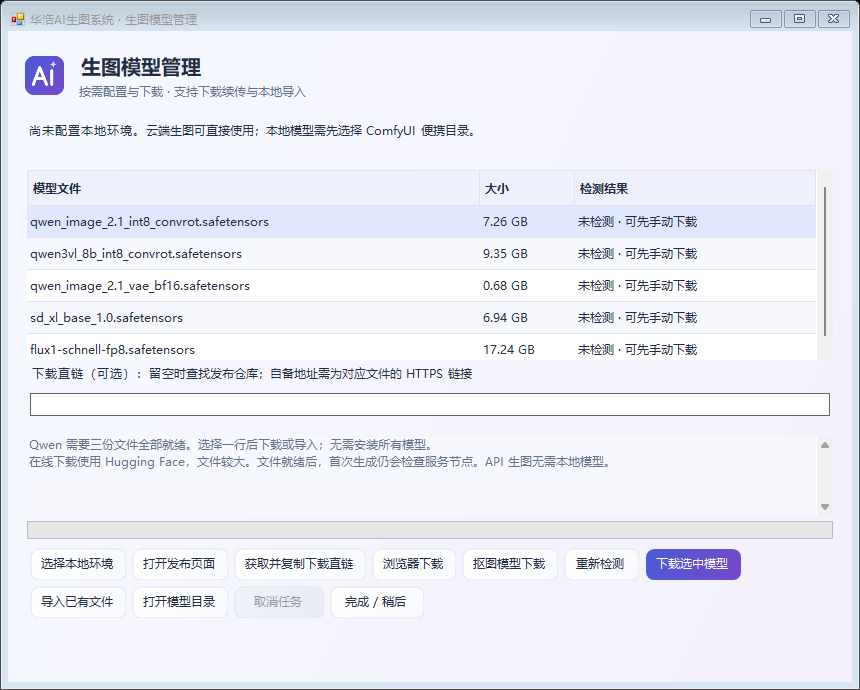Start 浏览器下载
Viewport: 860px width, 690px height.
tap(414, 564)
